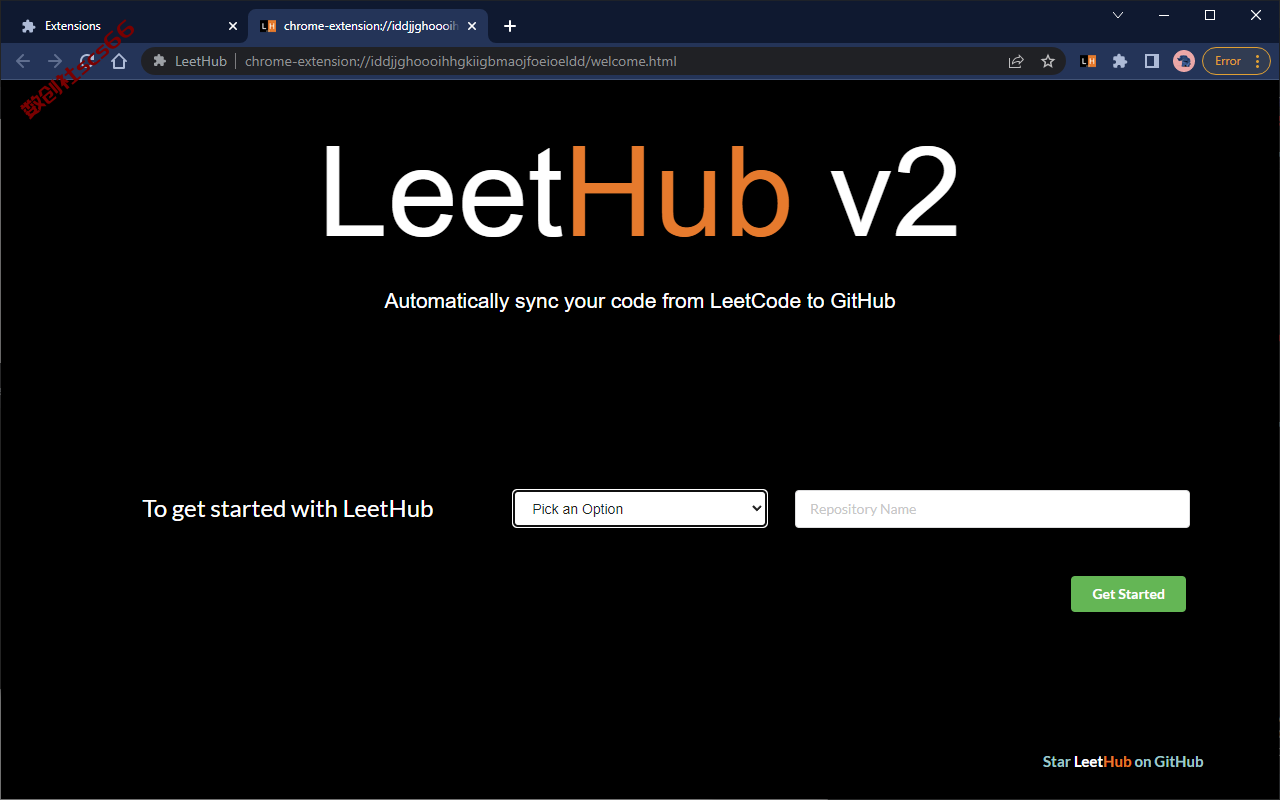Image resolution: width=1280 pixels, height=800 pixels.
Task: Toggle the browser side panel
Action: click(1152, 61)
